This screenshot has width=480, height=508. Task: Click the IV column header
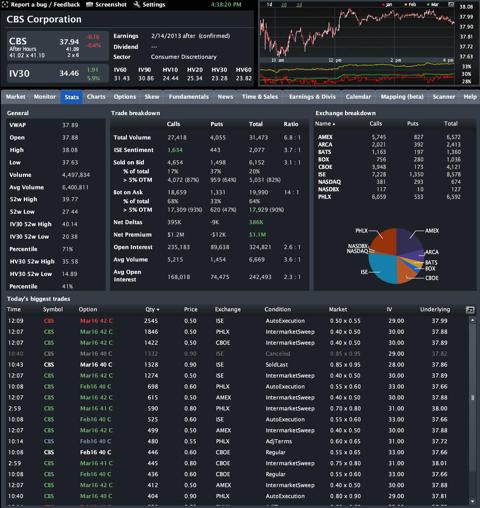pyautogui.click(x=389, y=309)
